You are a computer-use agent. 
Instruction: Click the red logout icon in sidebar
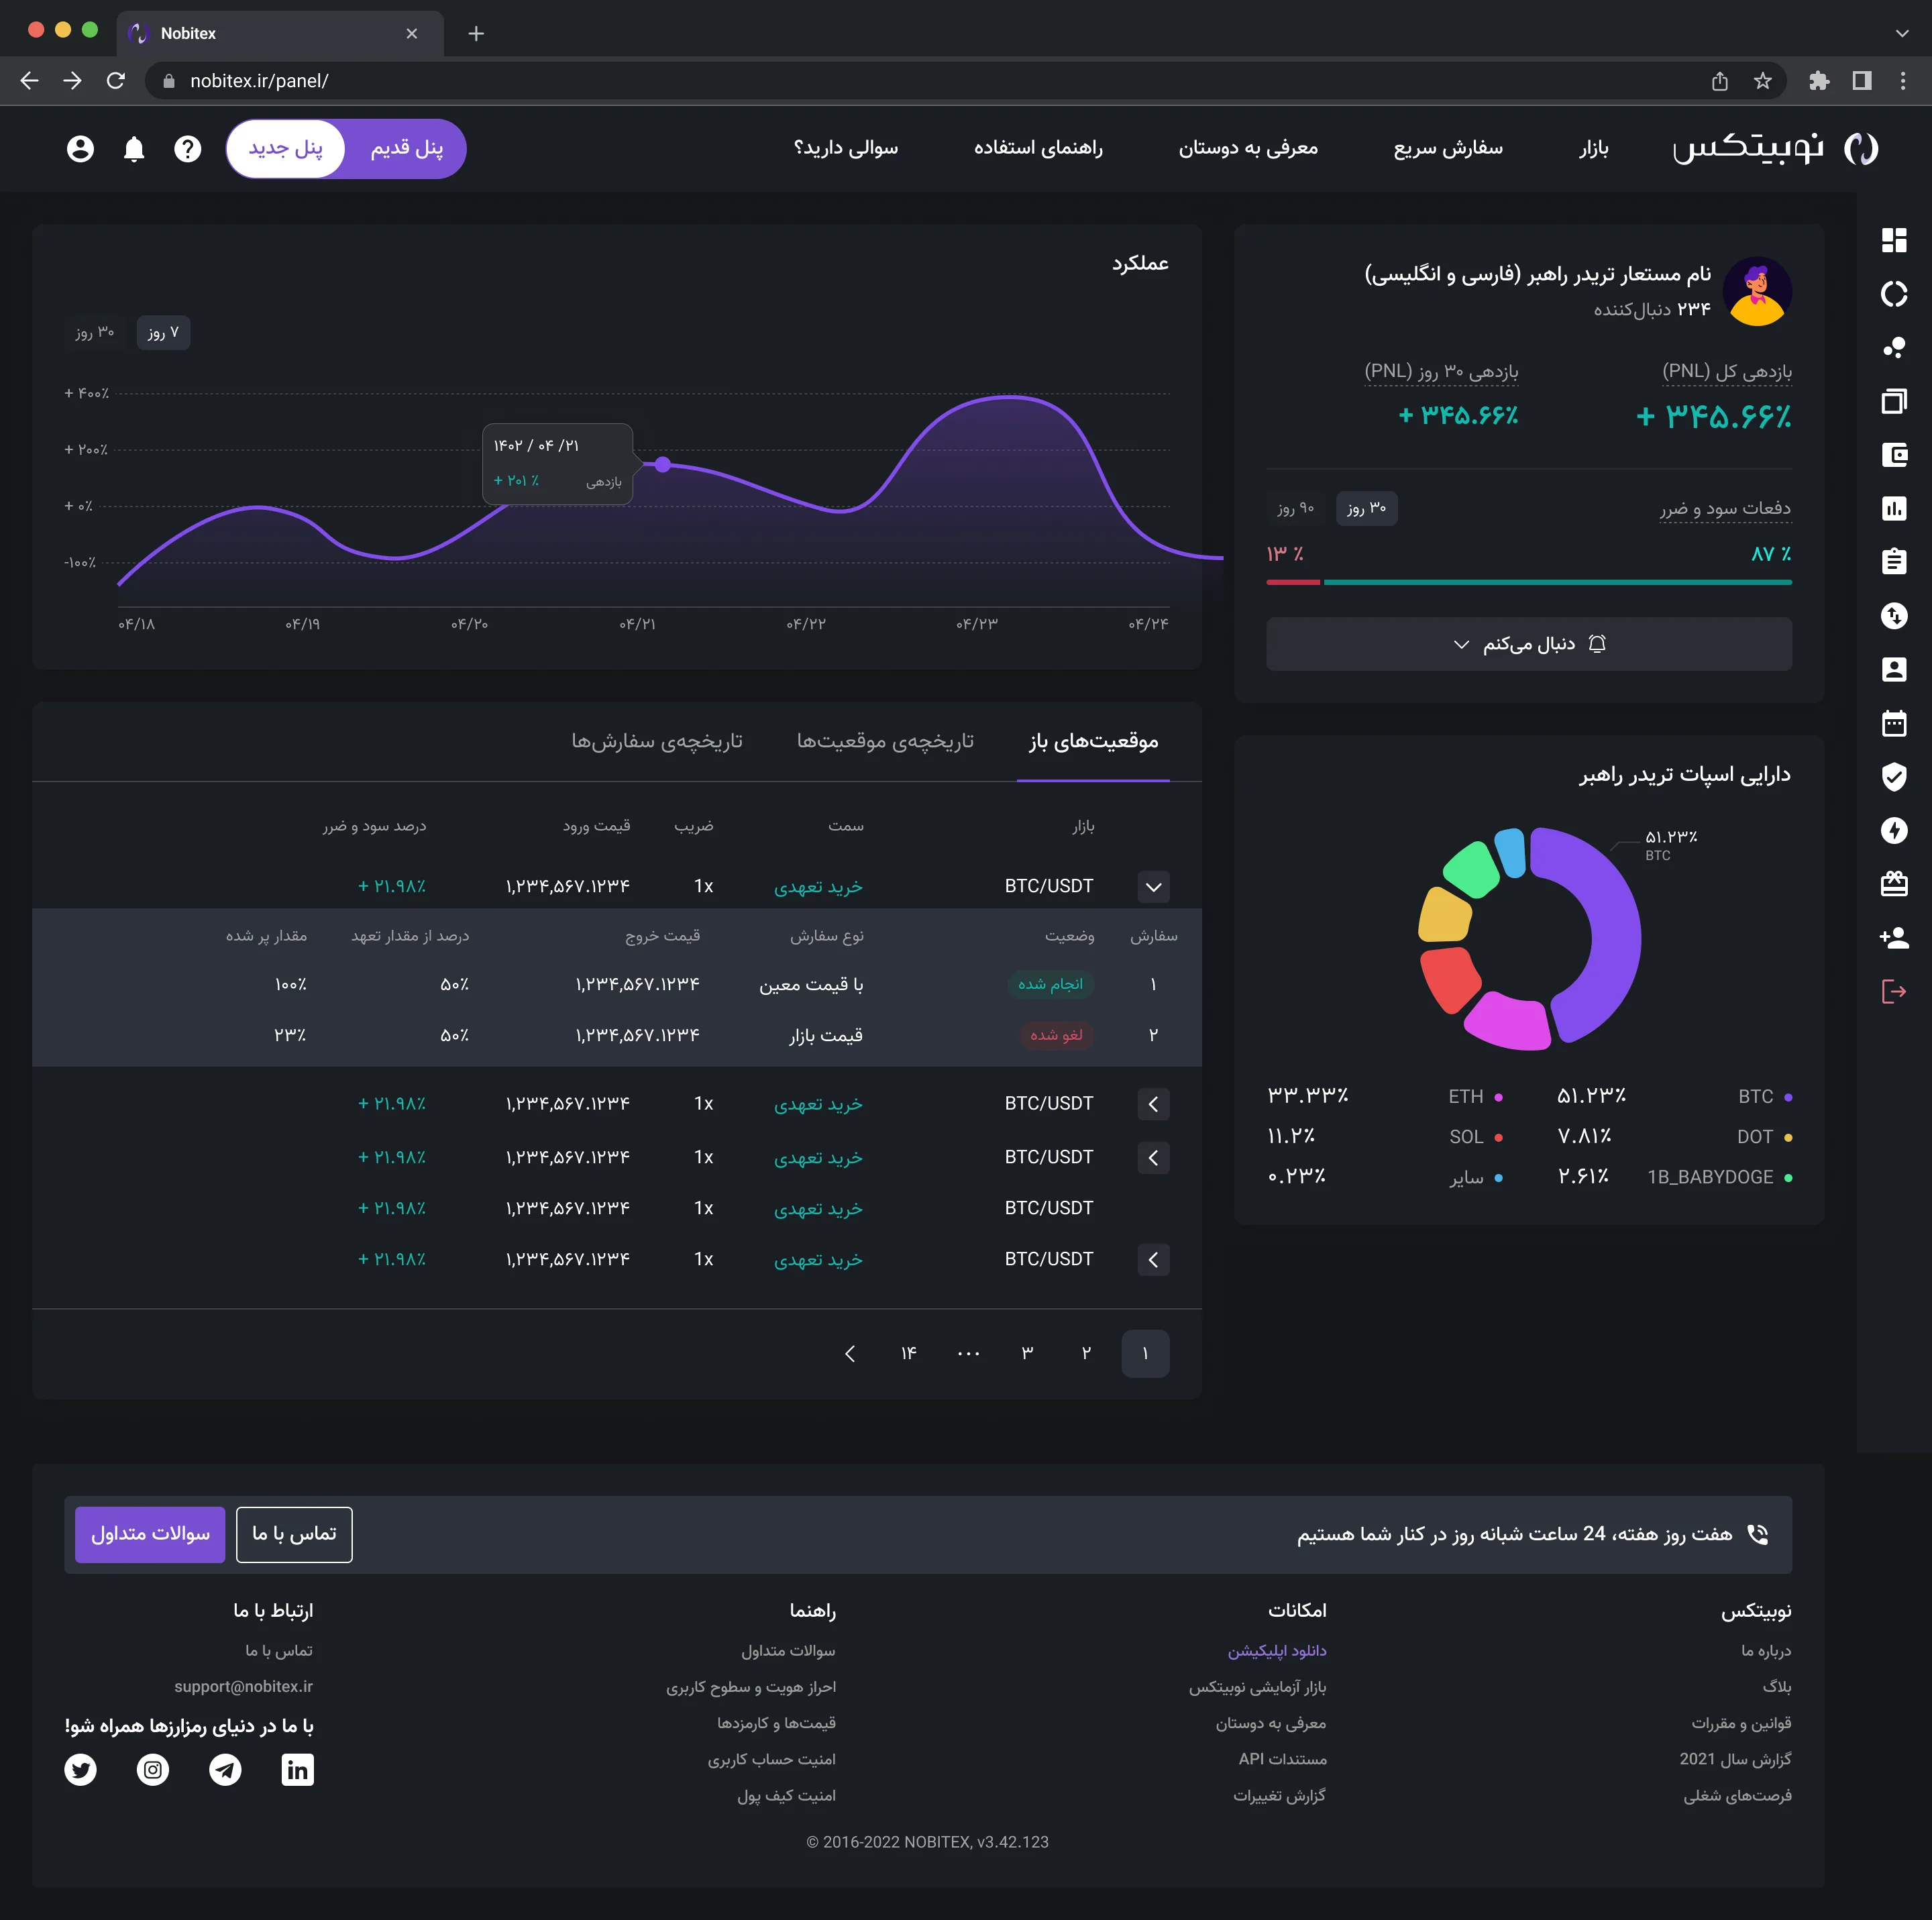tap(1894, 991)
